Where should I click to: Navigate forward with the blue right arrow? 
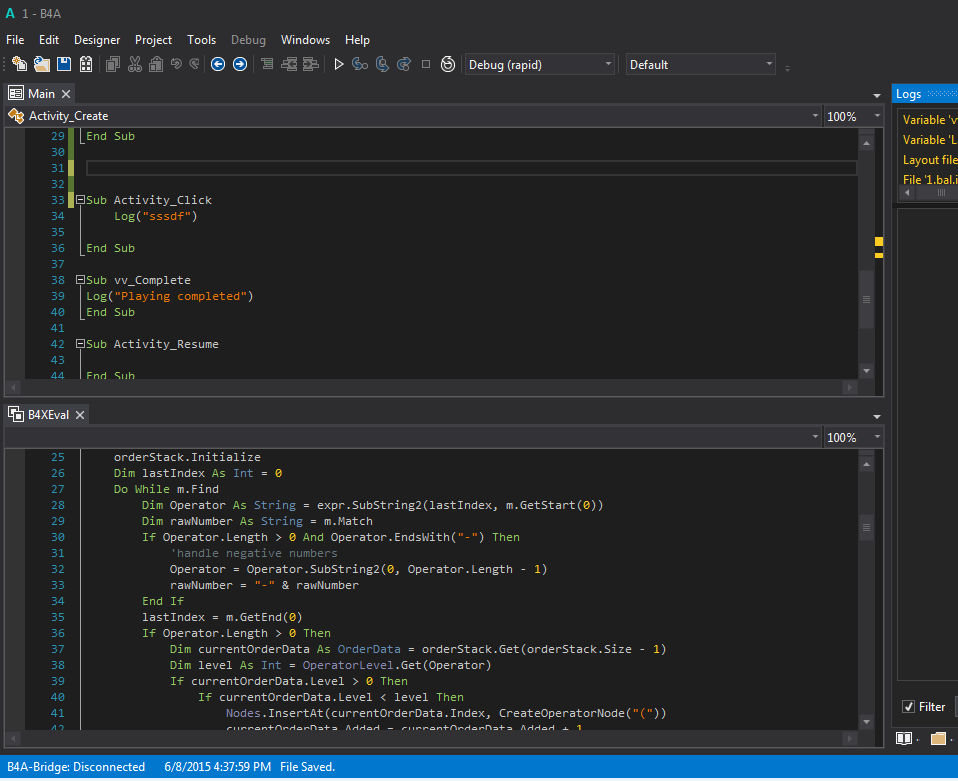[x=240, y=64]
